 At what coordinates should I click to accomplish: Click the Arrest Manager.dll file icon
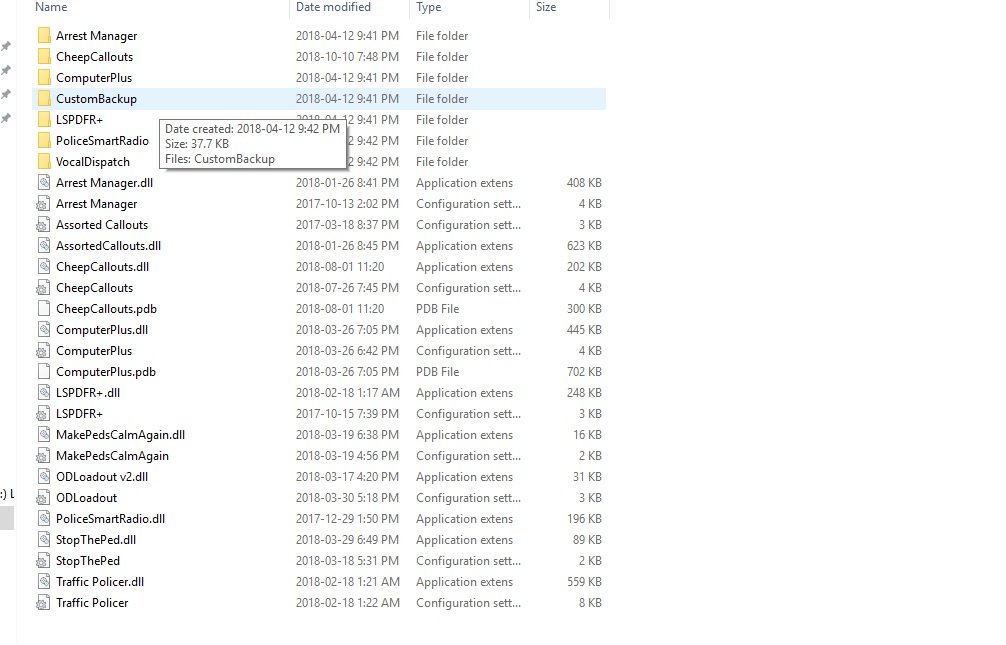(x=44, y=182)
